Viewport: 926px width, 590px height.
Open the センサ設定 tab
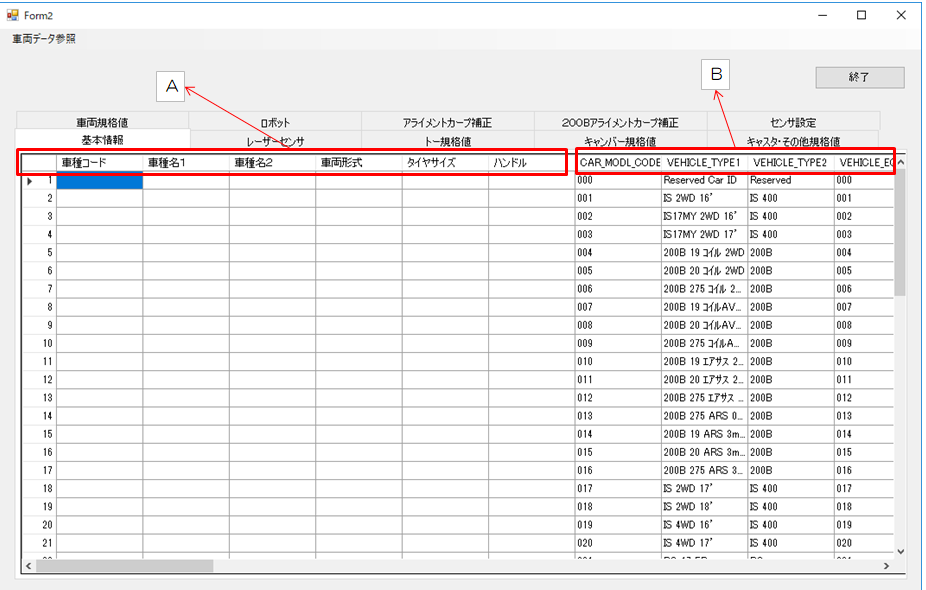(793, 122)
